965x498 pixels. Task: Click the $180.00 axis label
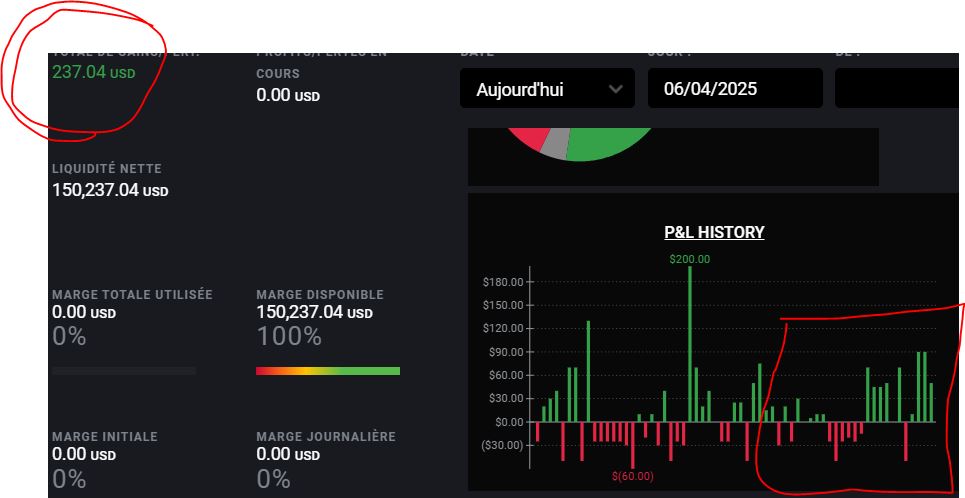(x=503, y=283)
